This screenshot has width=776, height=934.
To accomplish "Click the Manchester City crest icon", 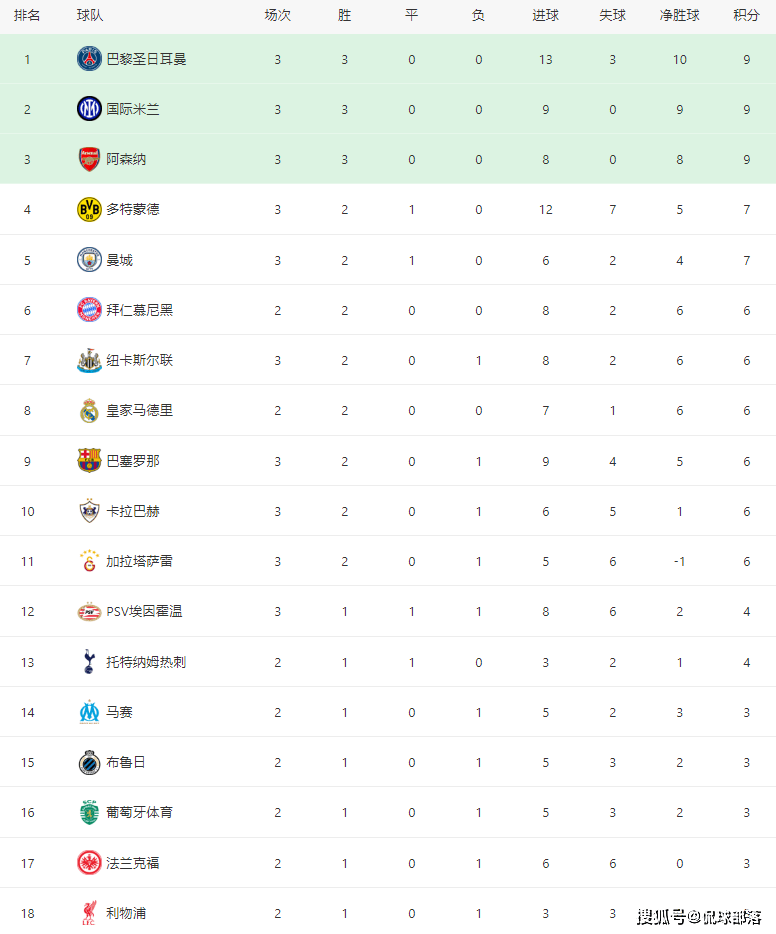I will (90, 260).
